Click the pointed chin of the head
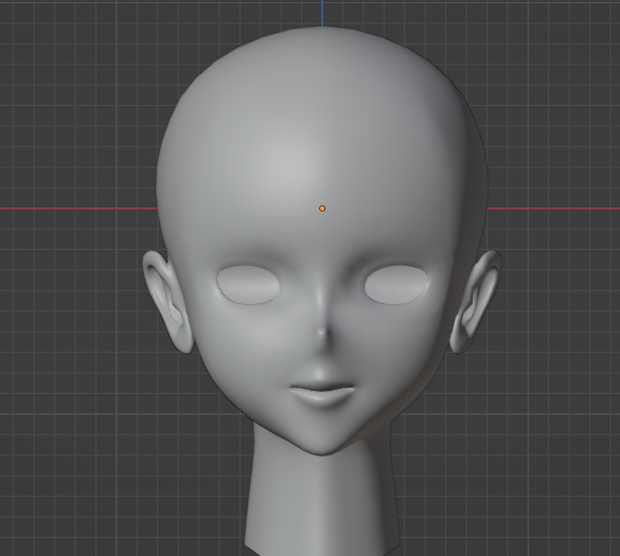This screenshot has width=620, height=556. point(322,450)
